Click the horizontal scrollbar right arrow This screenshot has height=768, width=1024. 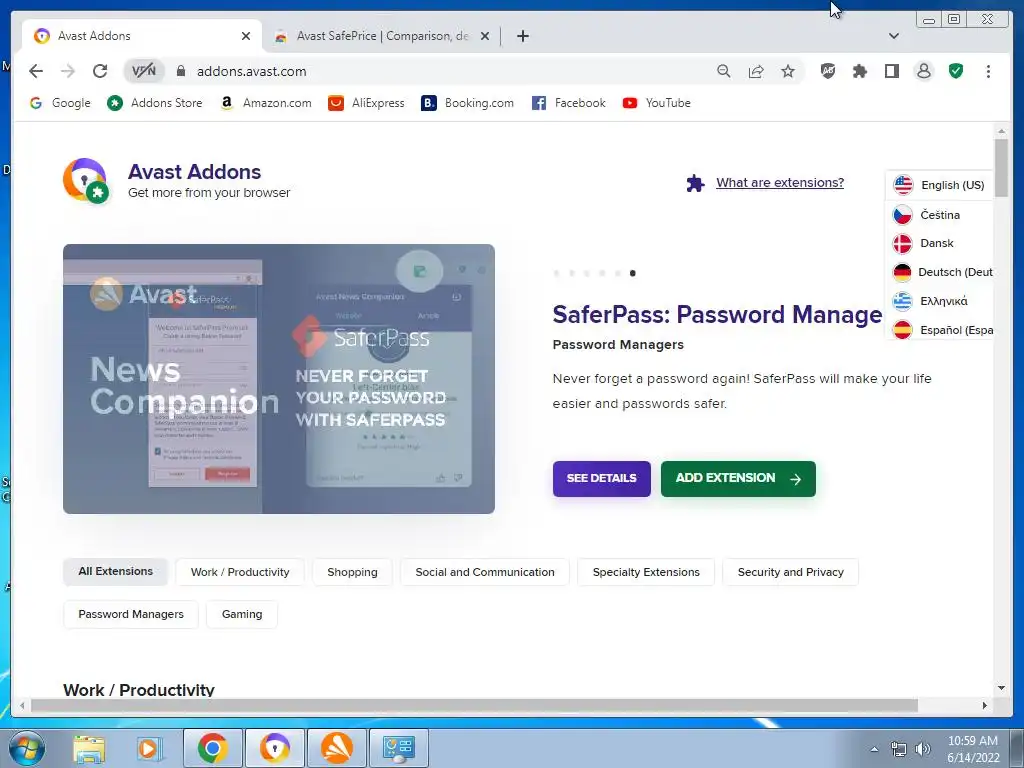pyautogui.click(x=985, y=705)
